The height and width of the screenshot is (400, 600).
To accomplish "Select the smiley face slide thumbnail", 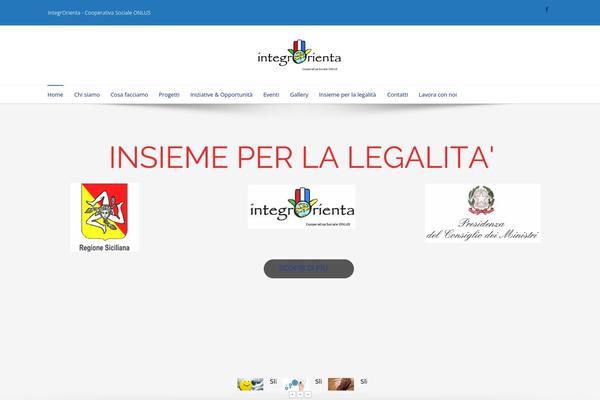I will [x=250, y=384].
